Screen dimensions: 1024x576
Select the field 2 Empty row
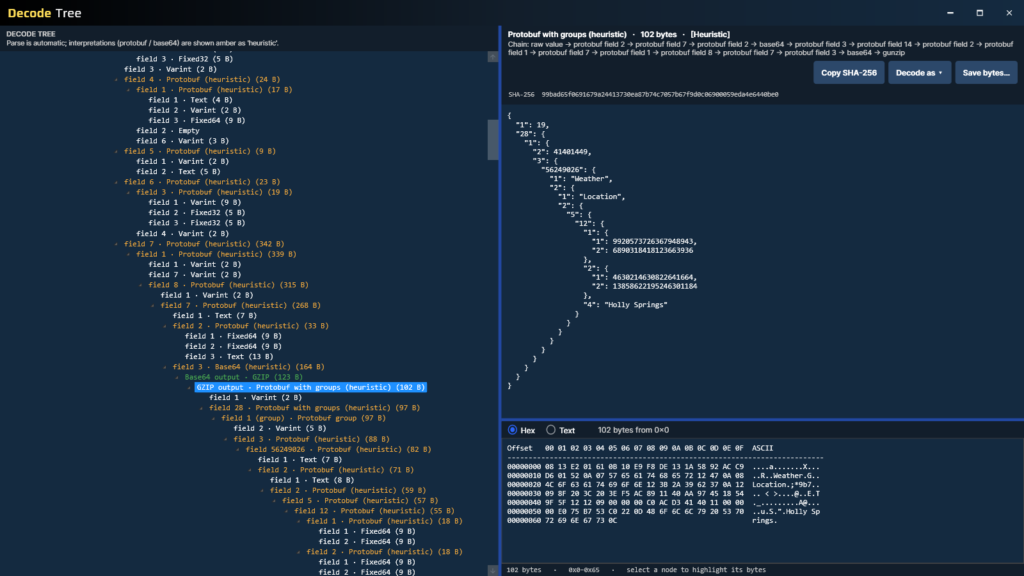pos(168,131)
